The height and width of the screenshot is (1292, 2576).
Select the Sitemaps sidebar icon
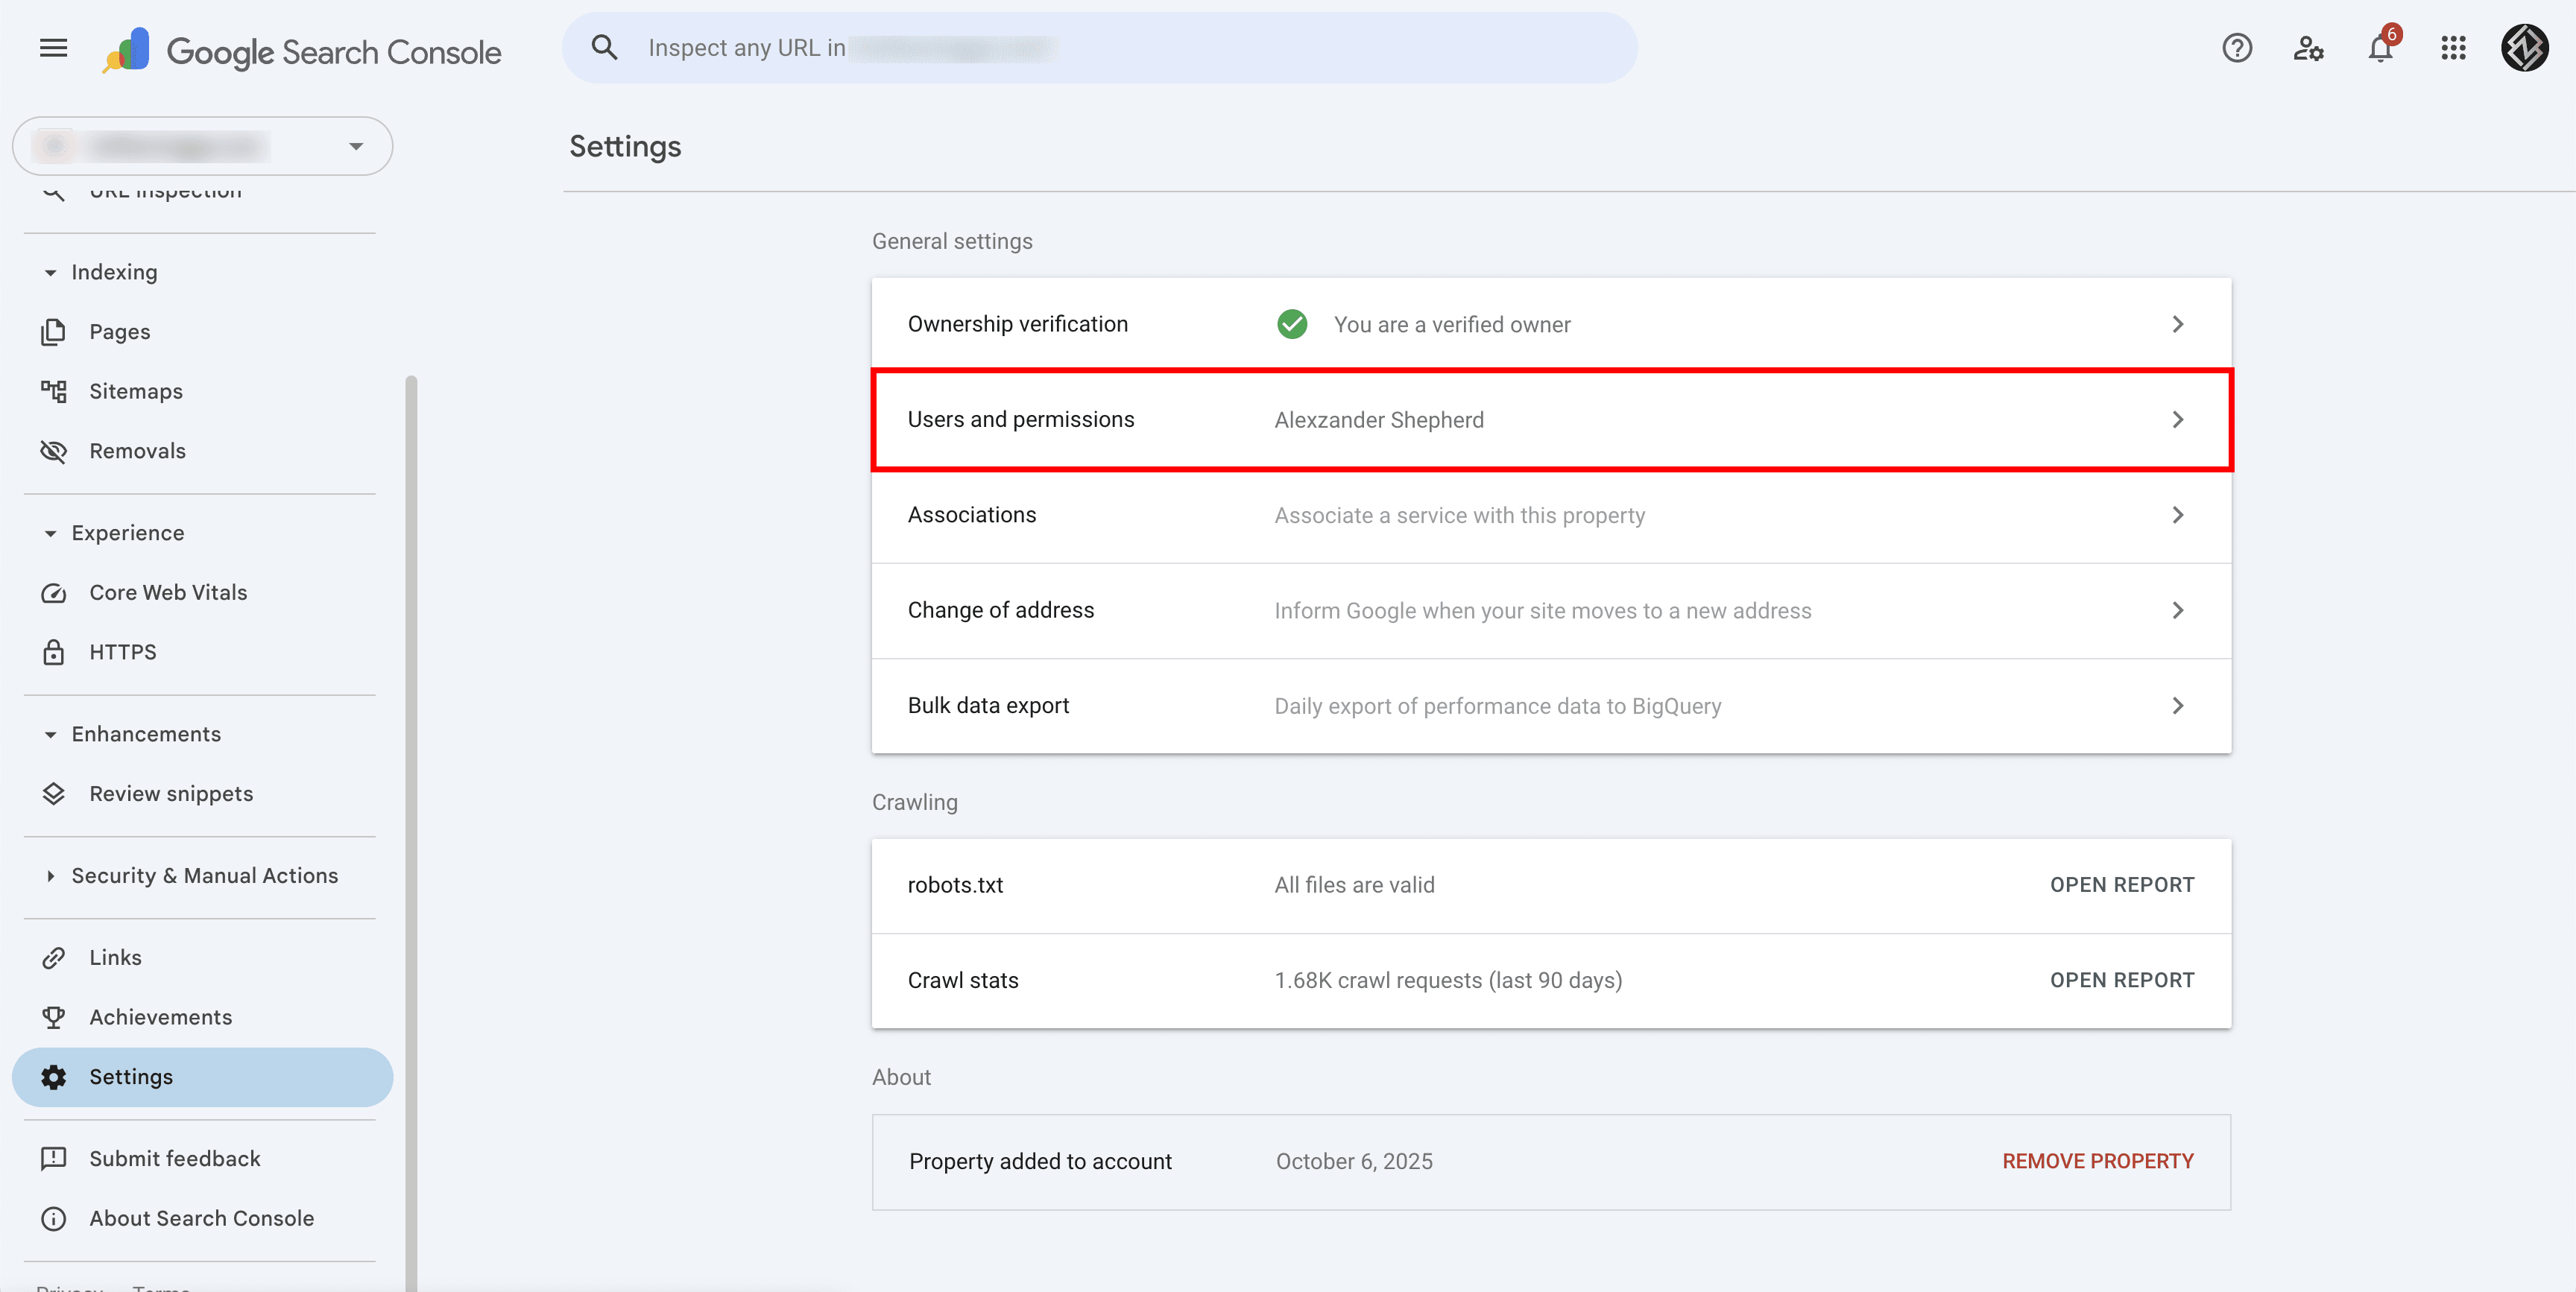point(54,391)
